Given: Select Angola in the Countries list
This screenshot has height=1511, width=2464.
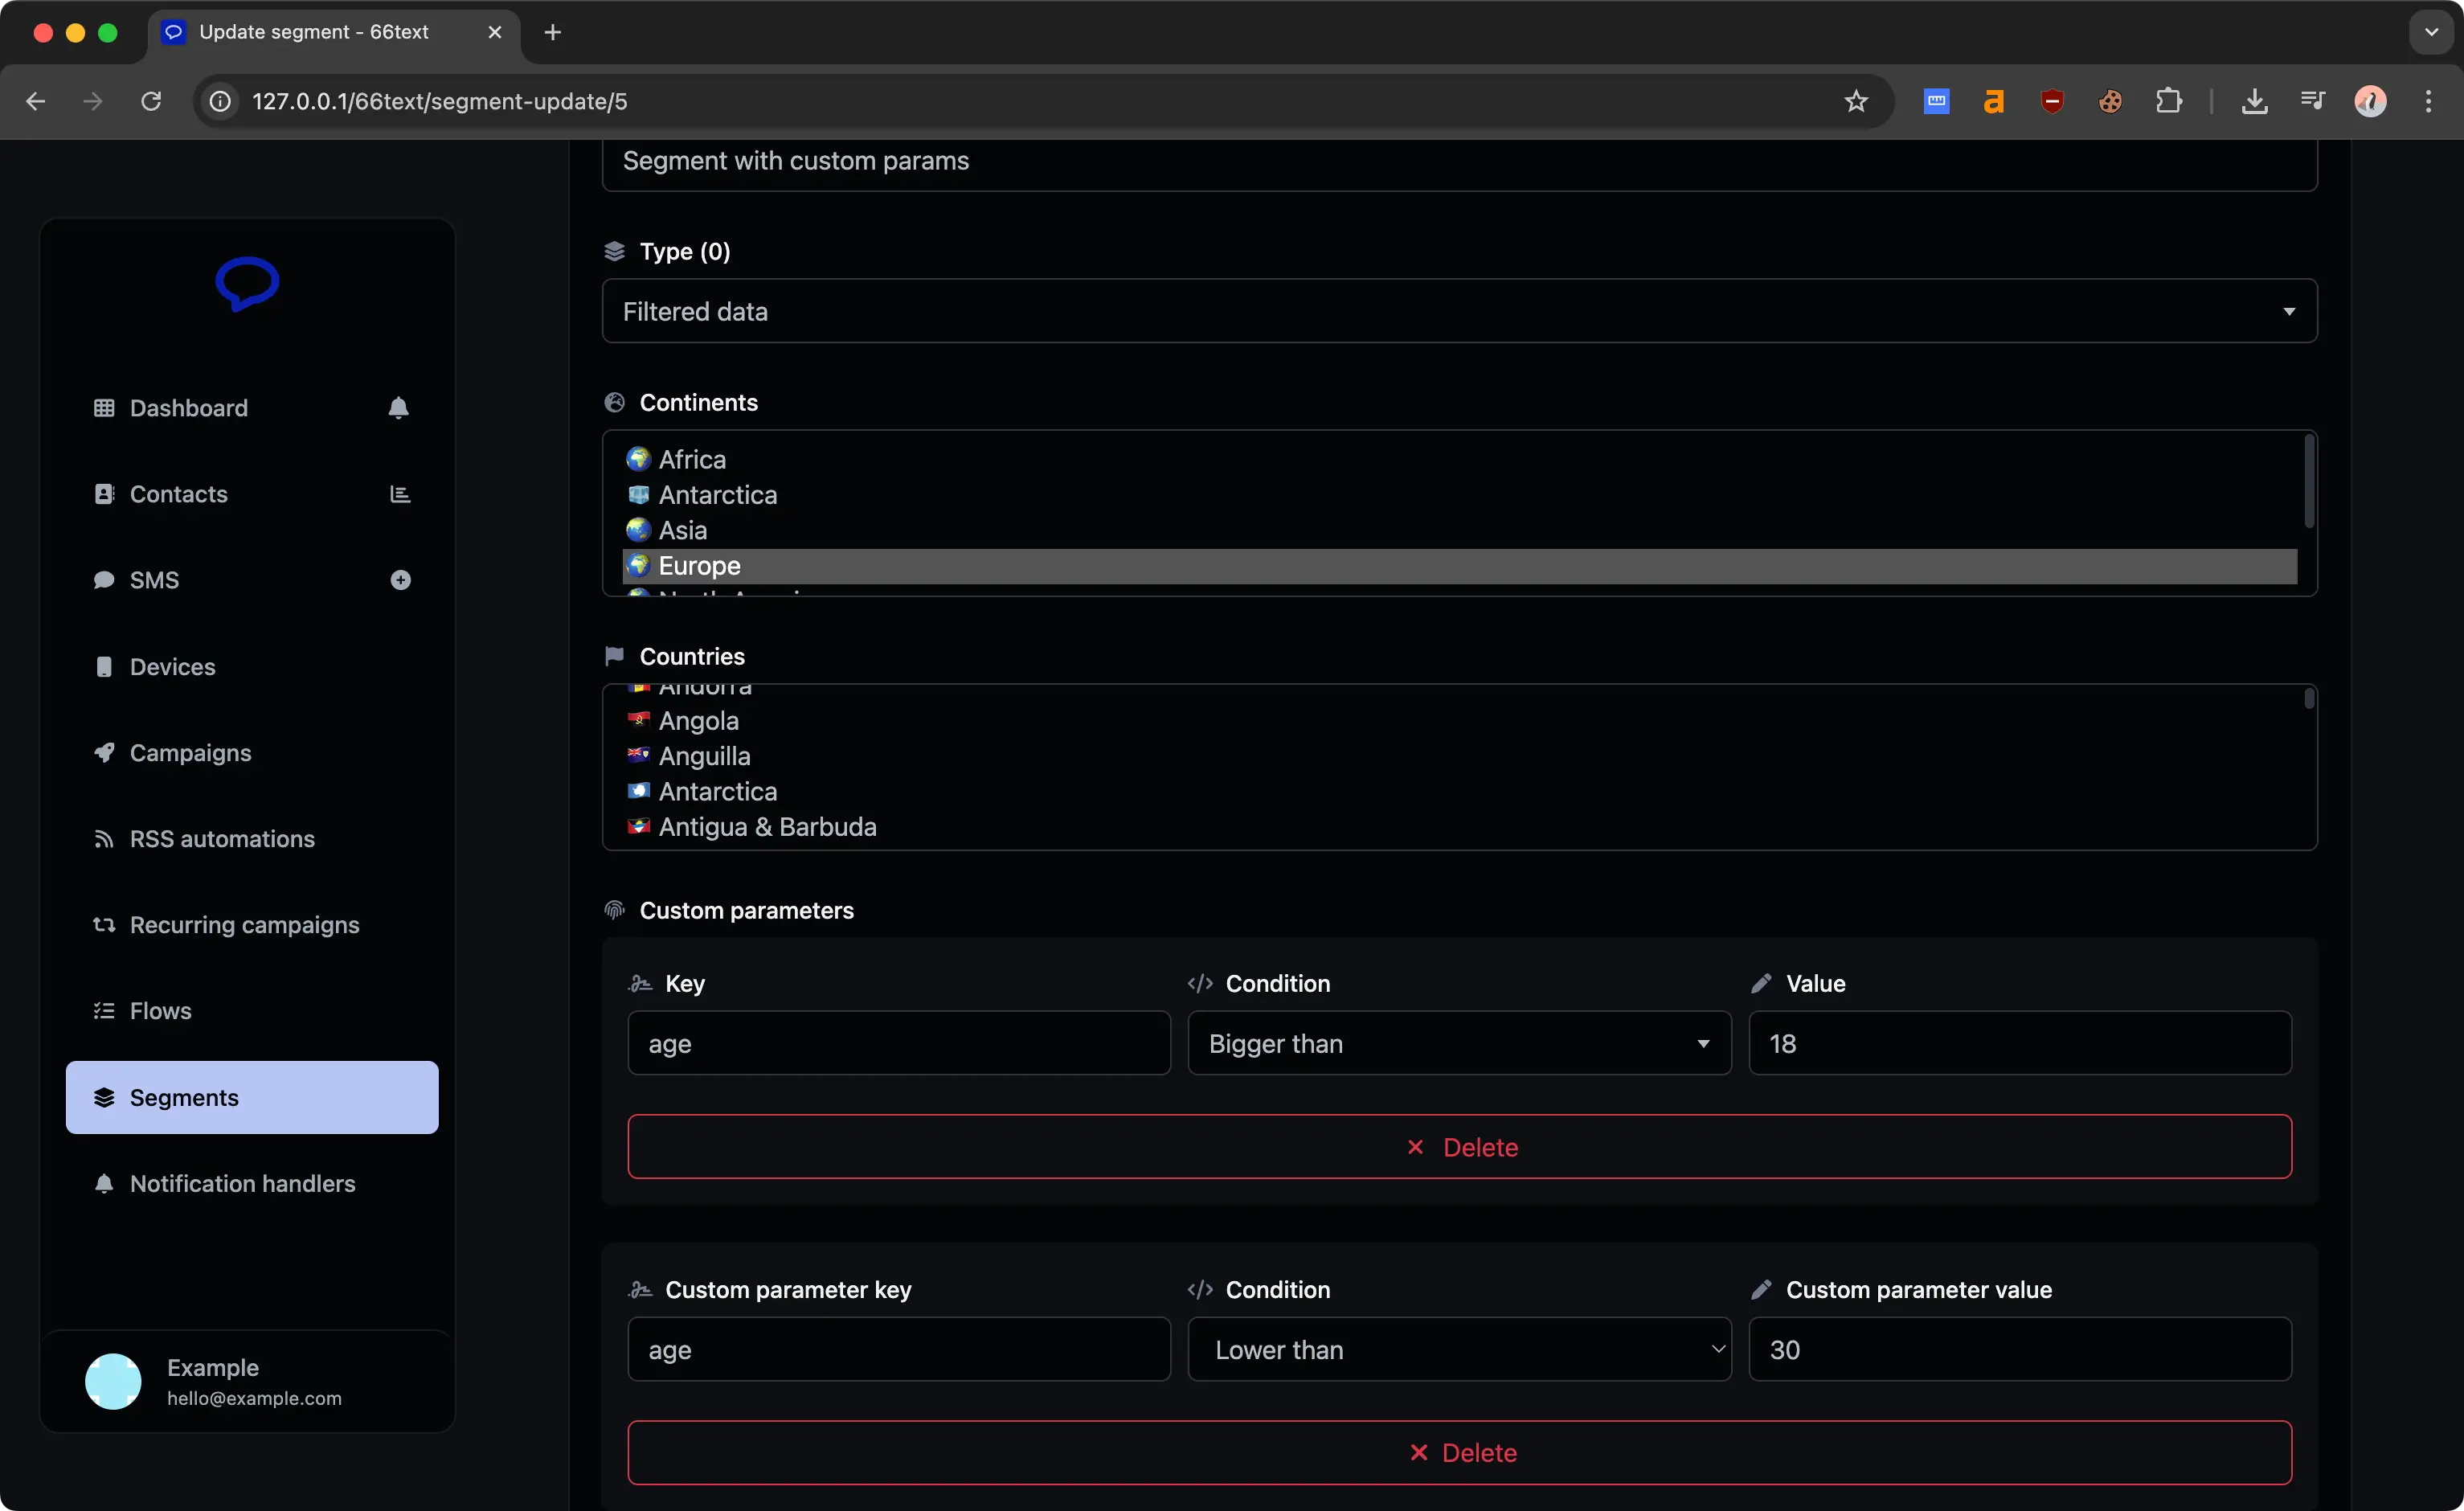Looking at the screenshot, I should click(698, 720).
